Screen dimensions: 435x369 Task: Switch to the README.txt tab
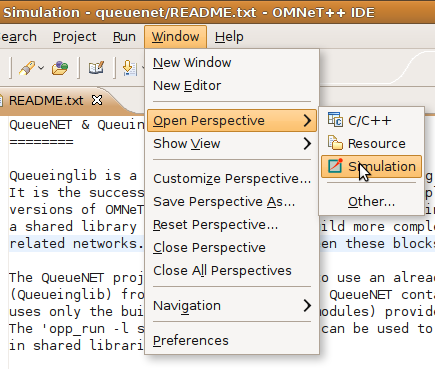coord(46,100)
